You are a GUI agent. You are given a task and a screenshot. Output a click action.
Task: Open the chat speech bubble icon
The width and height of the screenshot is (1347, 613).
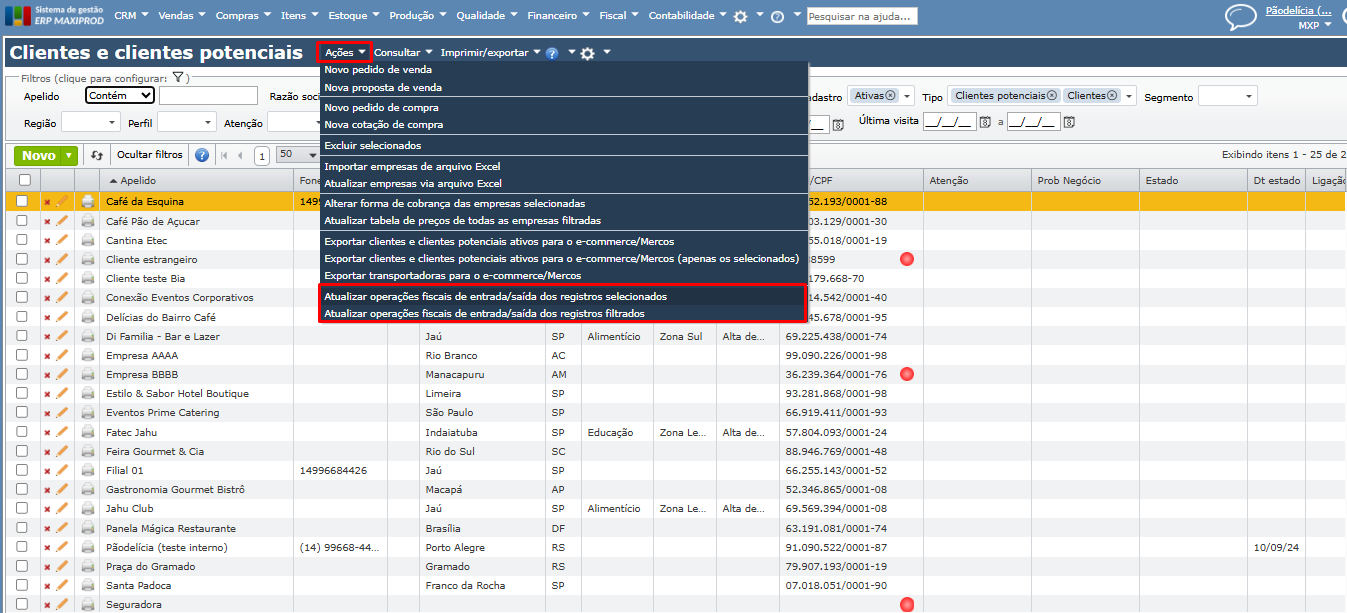pos(1240,17)
